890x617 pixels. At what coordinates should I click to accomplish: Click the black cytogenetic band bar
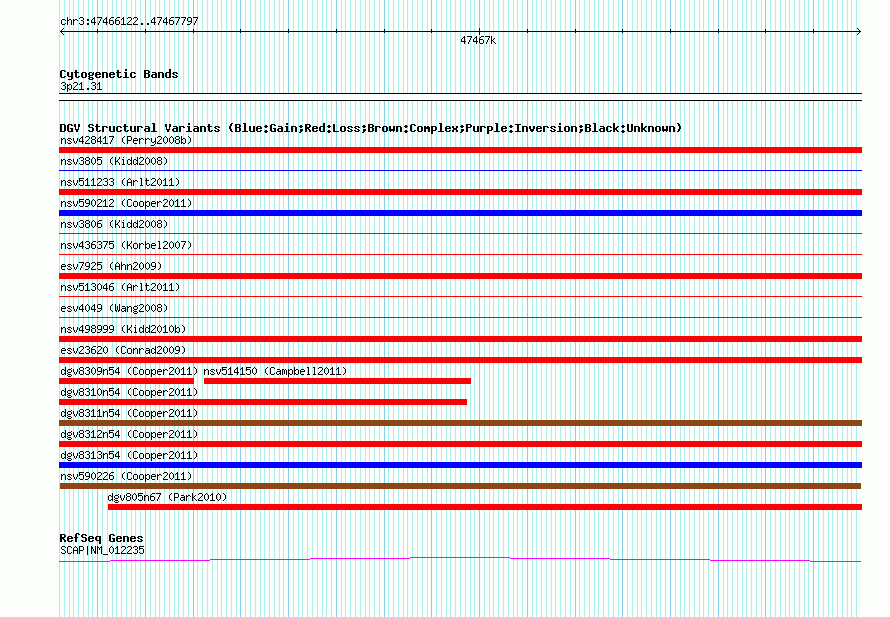(460, 97)
